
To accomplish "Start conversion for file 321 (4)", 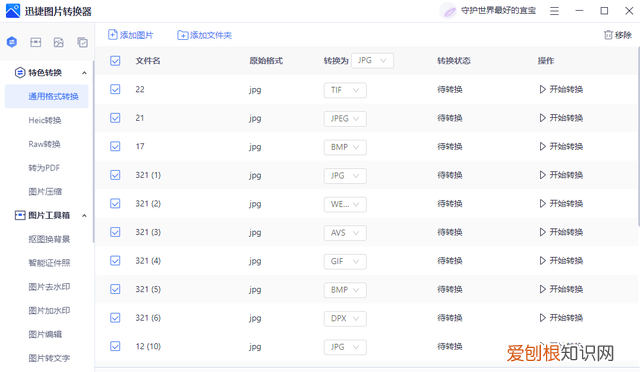I will 561,261.
